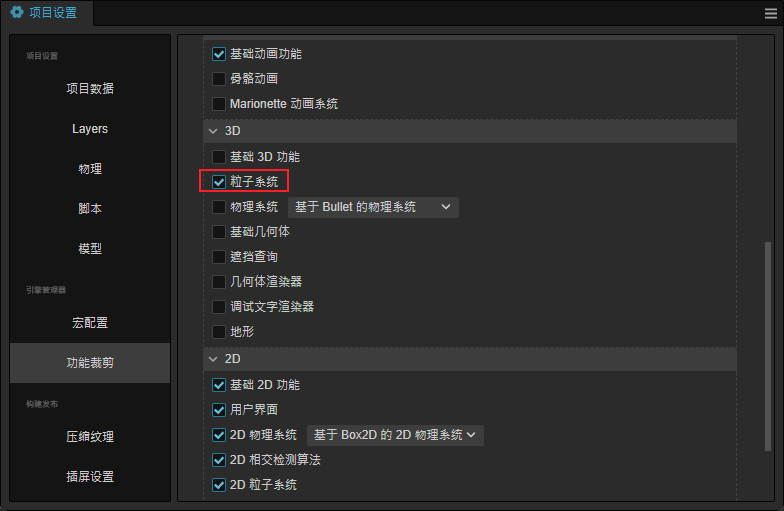Image resolution: width=784 pixels, height=511 pixels.
Task: Uncheck the 粒子系统 checkbox
Action: pos(218,182)
